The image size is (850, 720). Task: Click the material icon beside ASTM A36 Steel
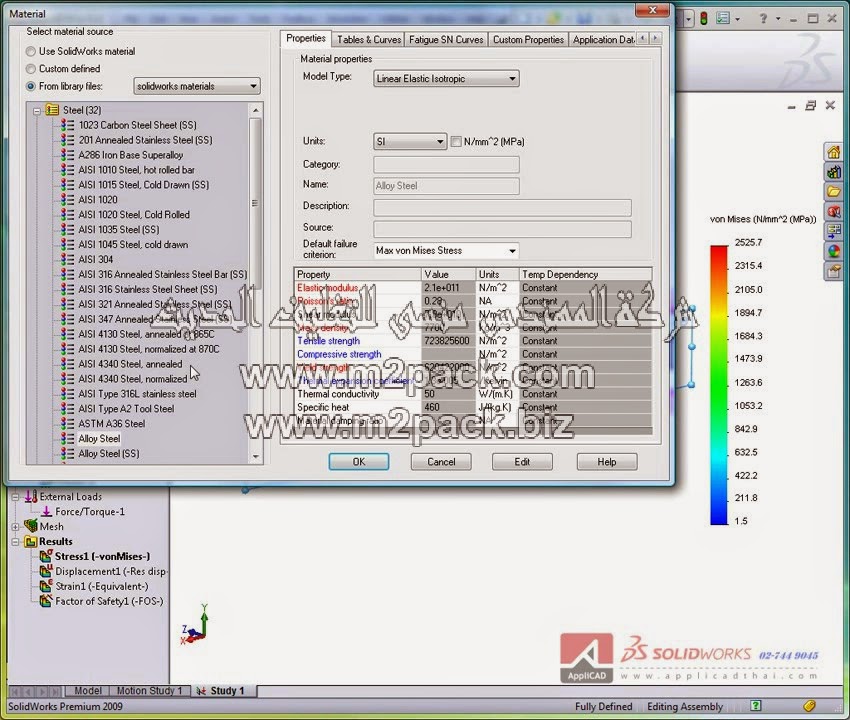click(x=67, y=423)
